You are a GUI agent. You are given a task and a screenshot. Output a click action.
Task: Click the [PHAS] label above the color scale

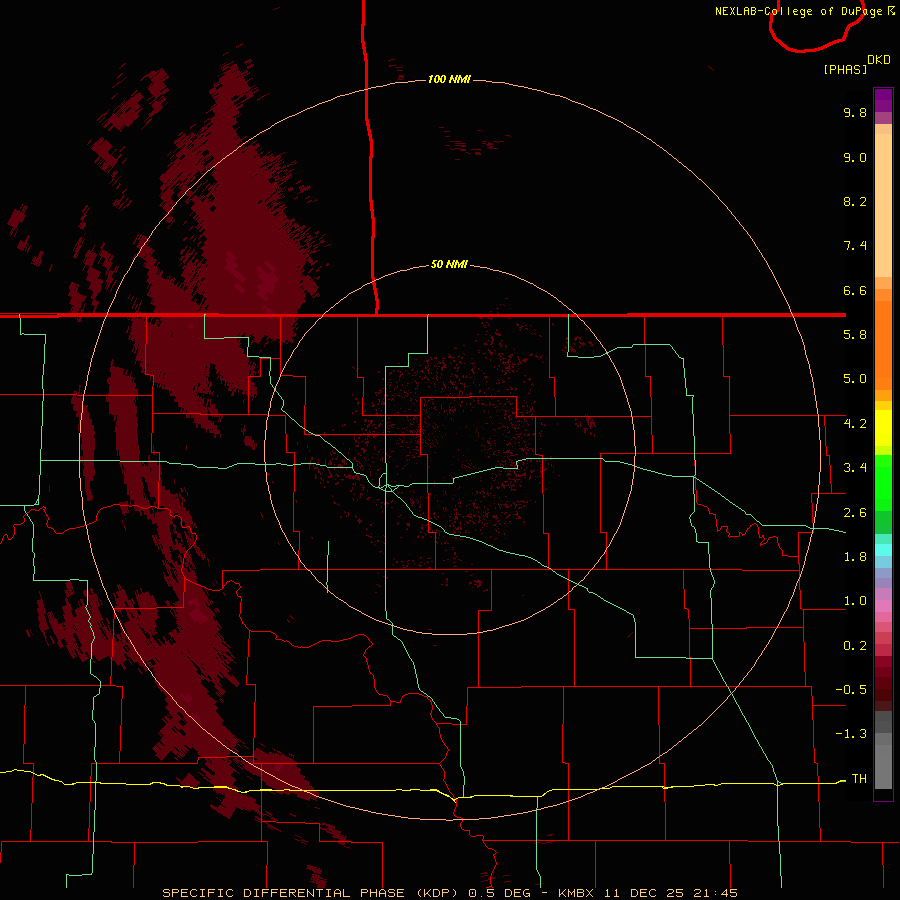[x=845, y=69]
